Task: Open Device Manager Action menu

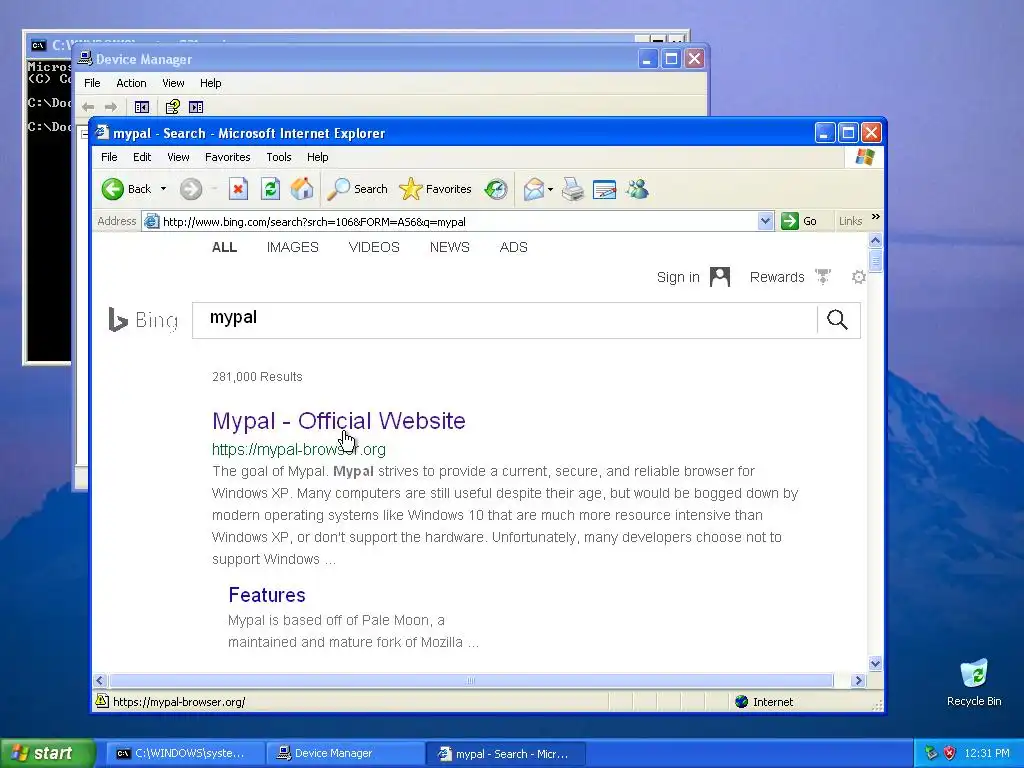Action: click(131, 84)
